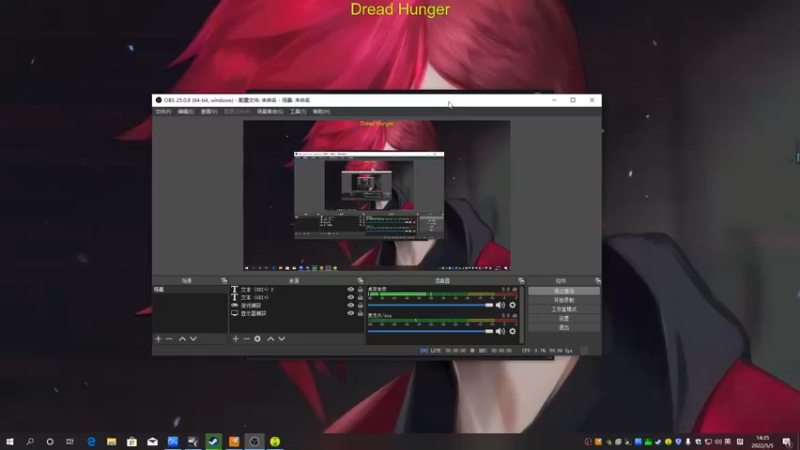Move scene up in the Scenes panel
Viewport: 800px width, 450px height.
182,339
